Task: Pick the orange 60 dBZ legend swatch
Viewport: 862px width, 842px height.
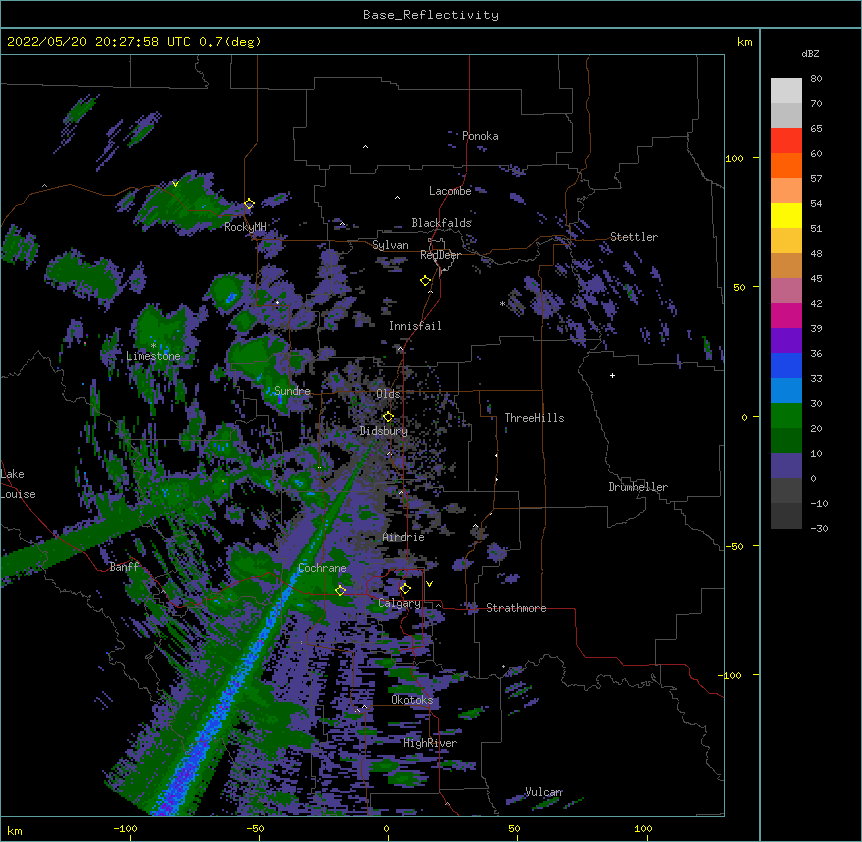Action: (786, 165)
